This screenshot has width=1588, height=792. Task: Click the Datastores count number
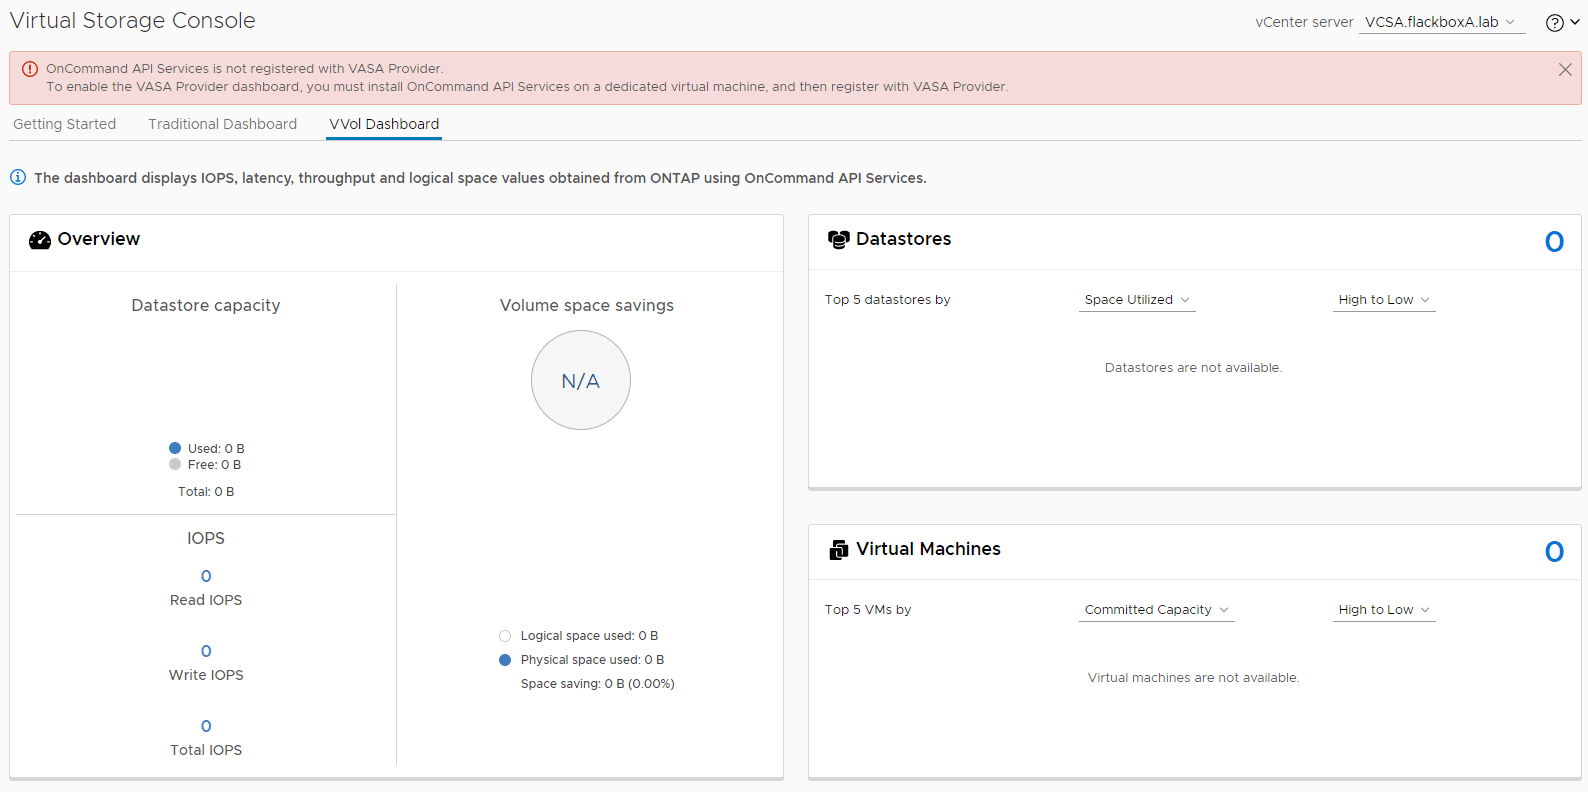point(1554,241)
